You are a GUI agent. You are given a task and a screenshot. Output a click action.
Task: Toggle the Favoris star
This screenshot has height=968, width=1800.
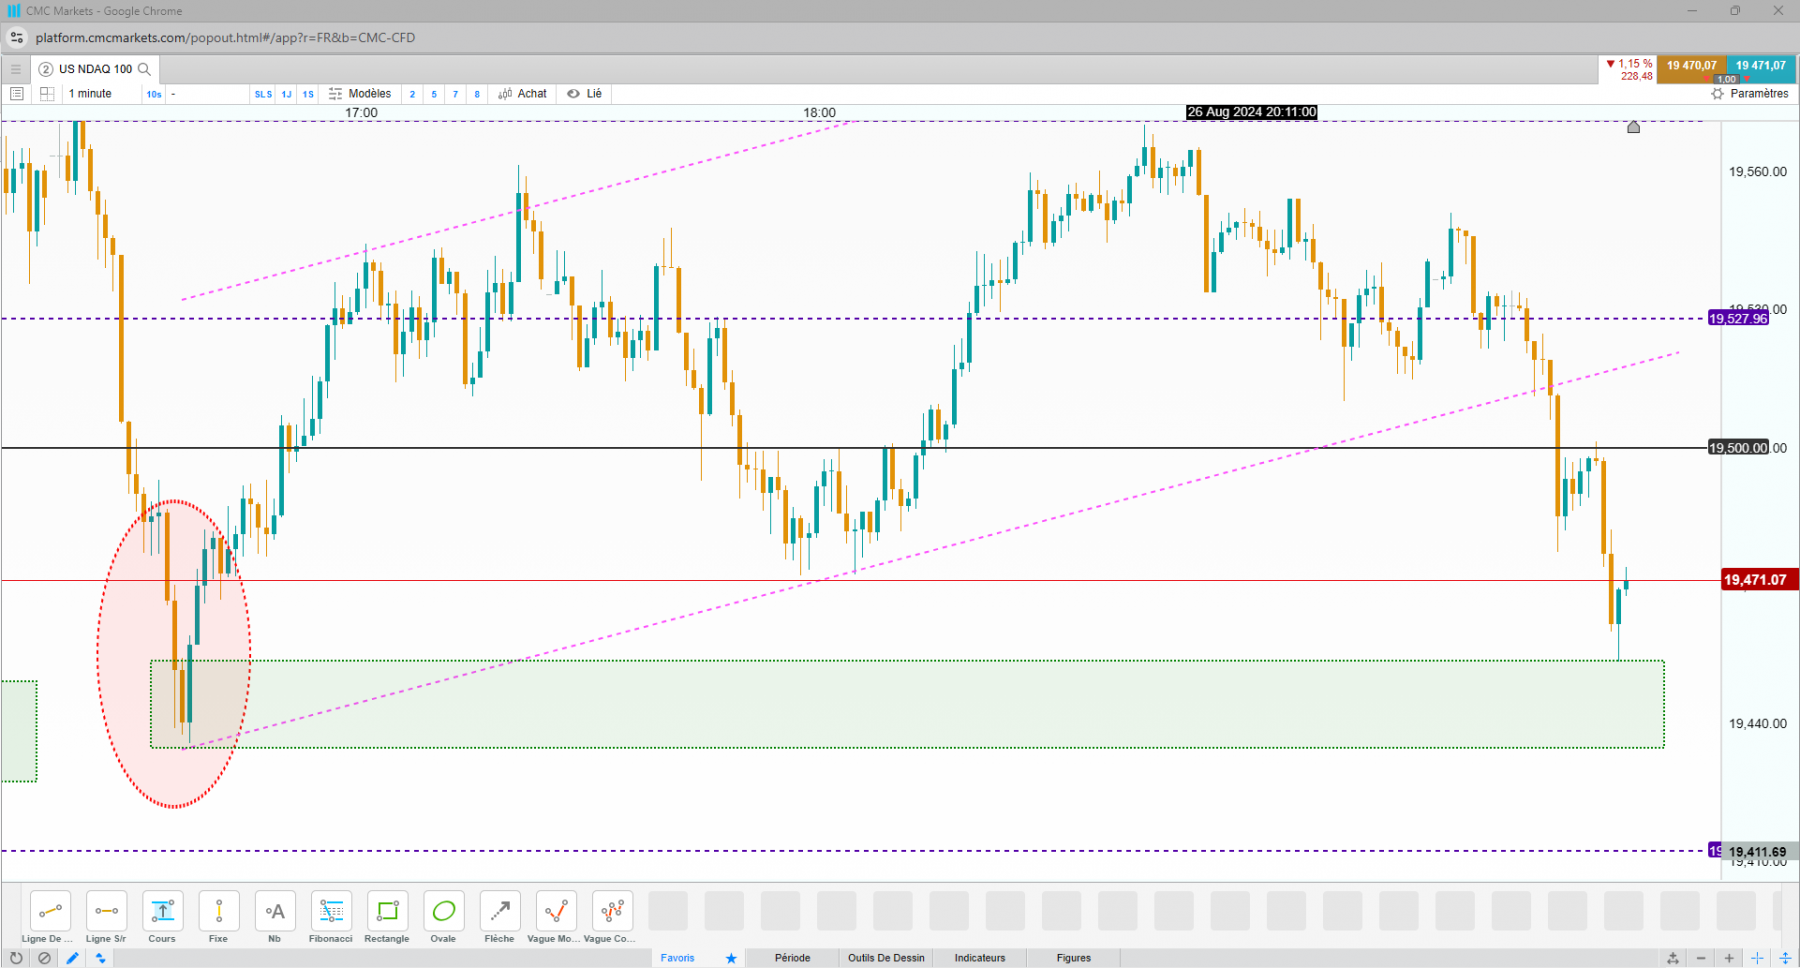[731, 958]
